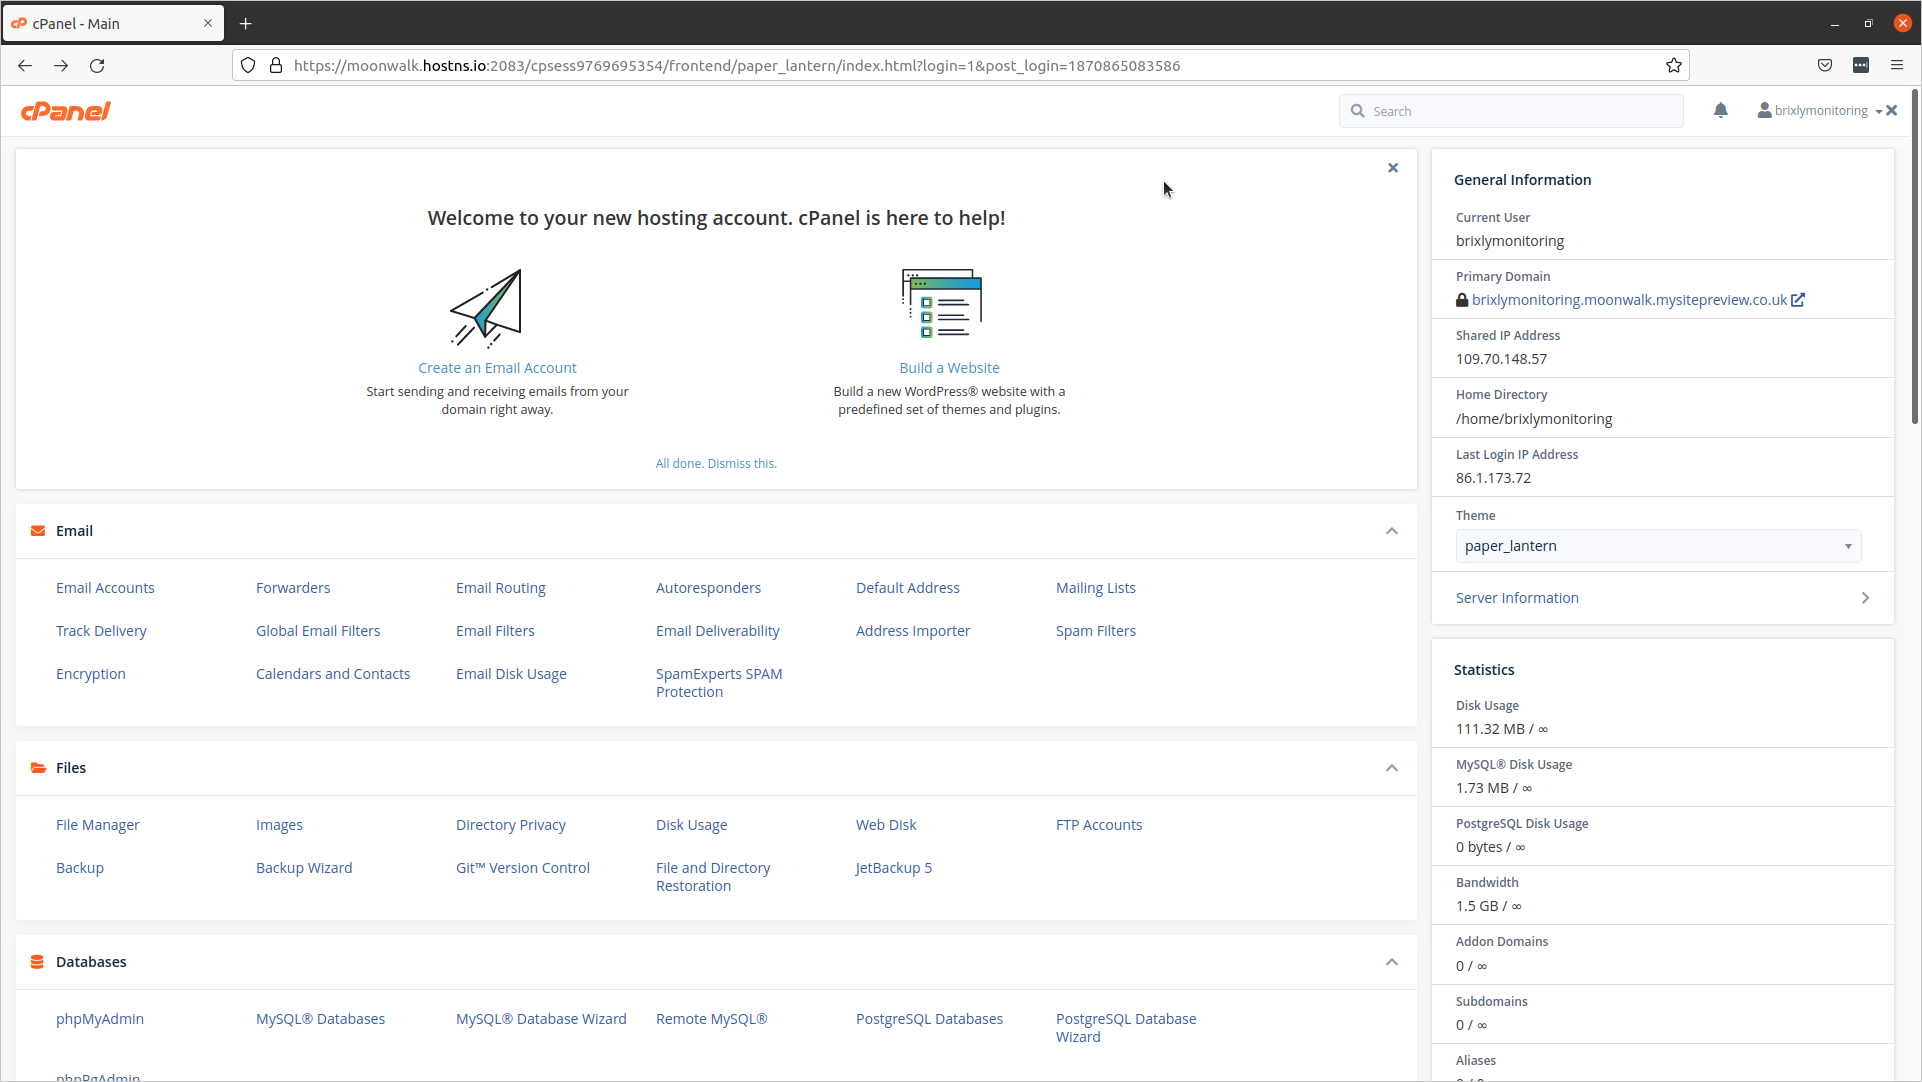Image resolution: width=1922 pixels, height=1082 pixels.
Task: Click into the cPanel Search field
Action: click(1511, 111)
